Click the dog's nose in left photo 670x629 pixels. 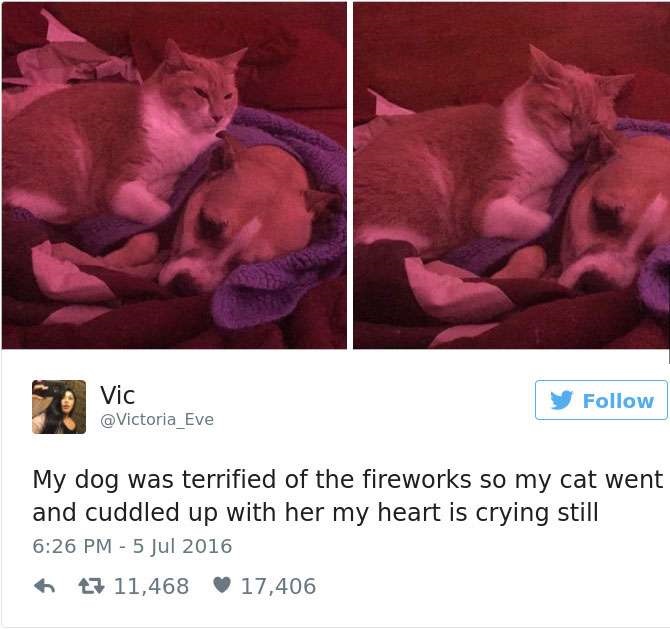tap(177, 281)
